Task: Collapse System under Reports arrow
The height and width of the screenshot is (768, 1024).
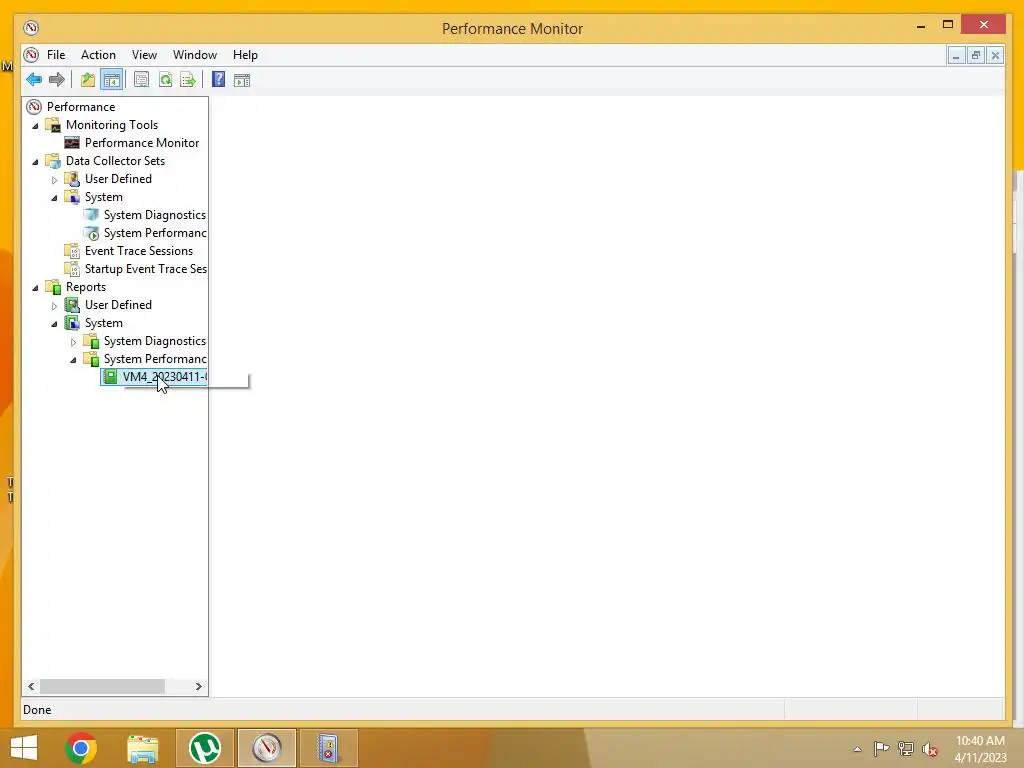Action: tap(54, 323)
